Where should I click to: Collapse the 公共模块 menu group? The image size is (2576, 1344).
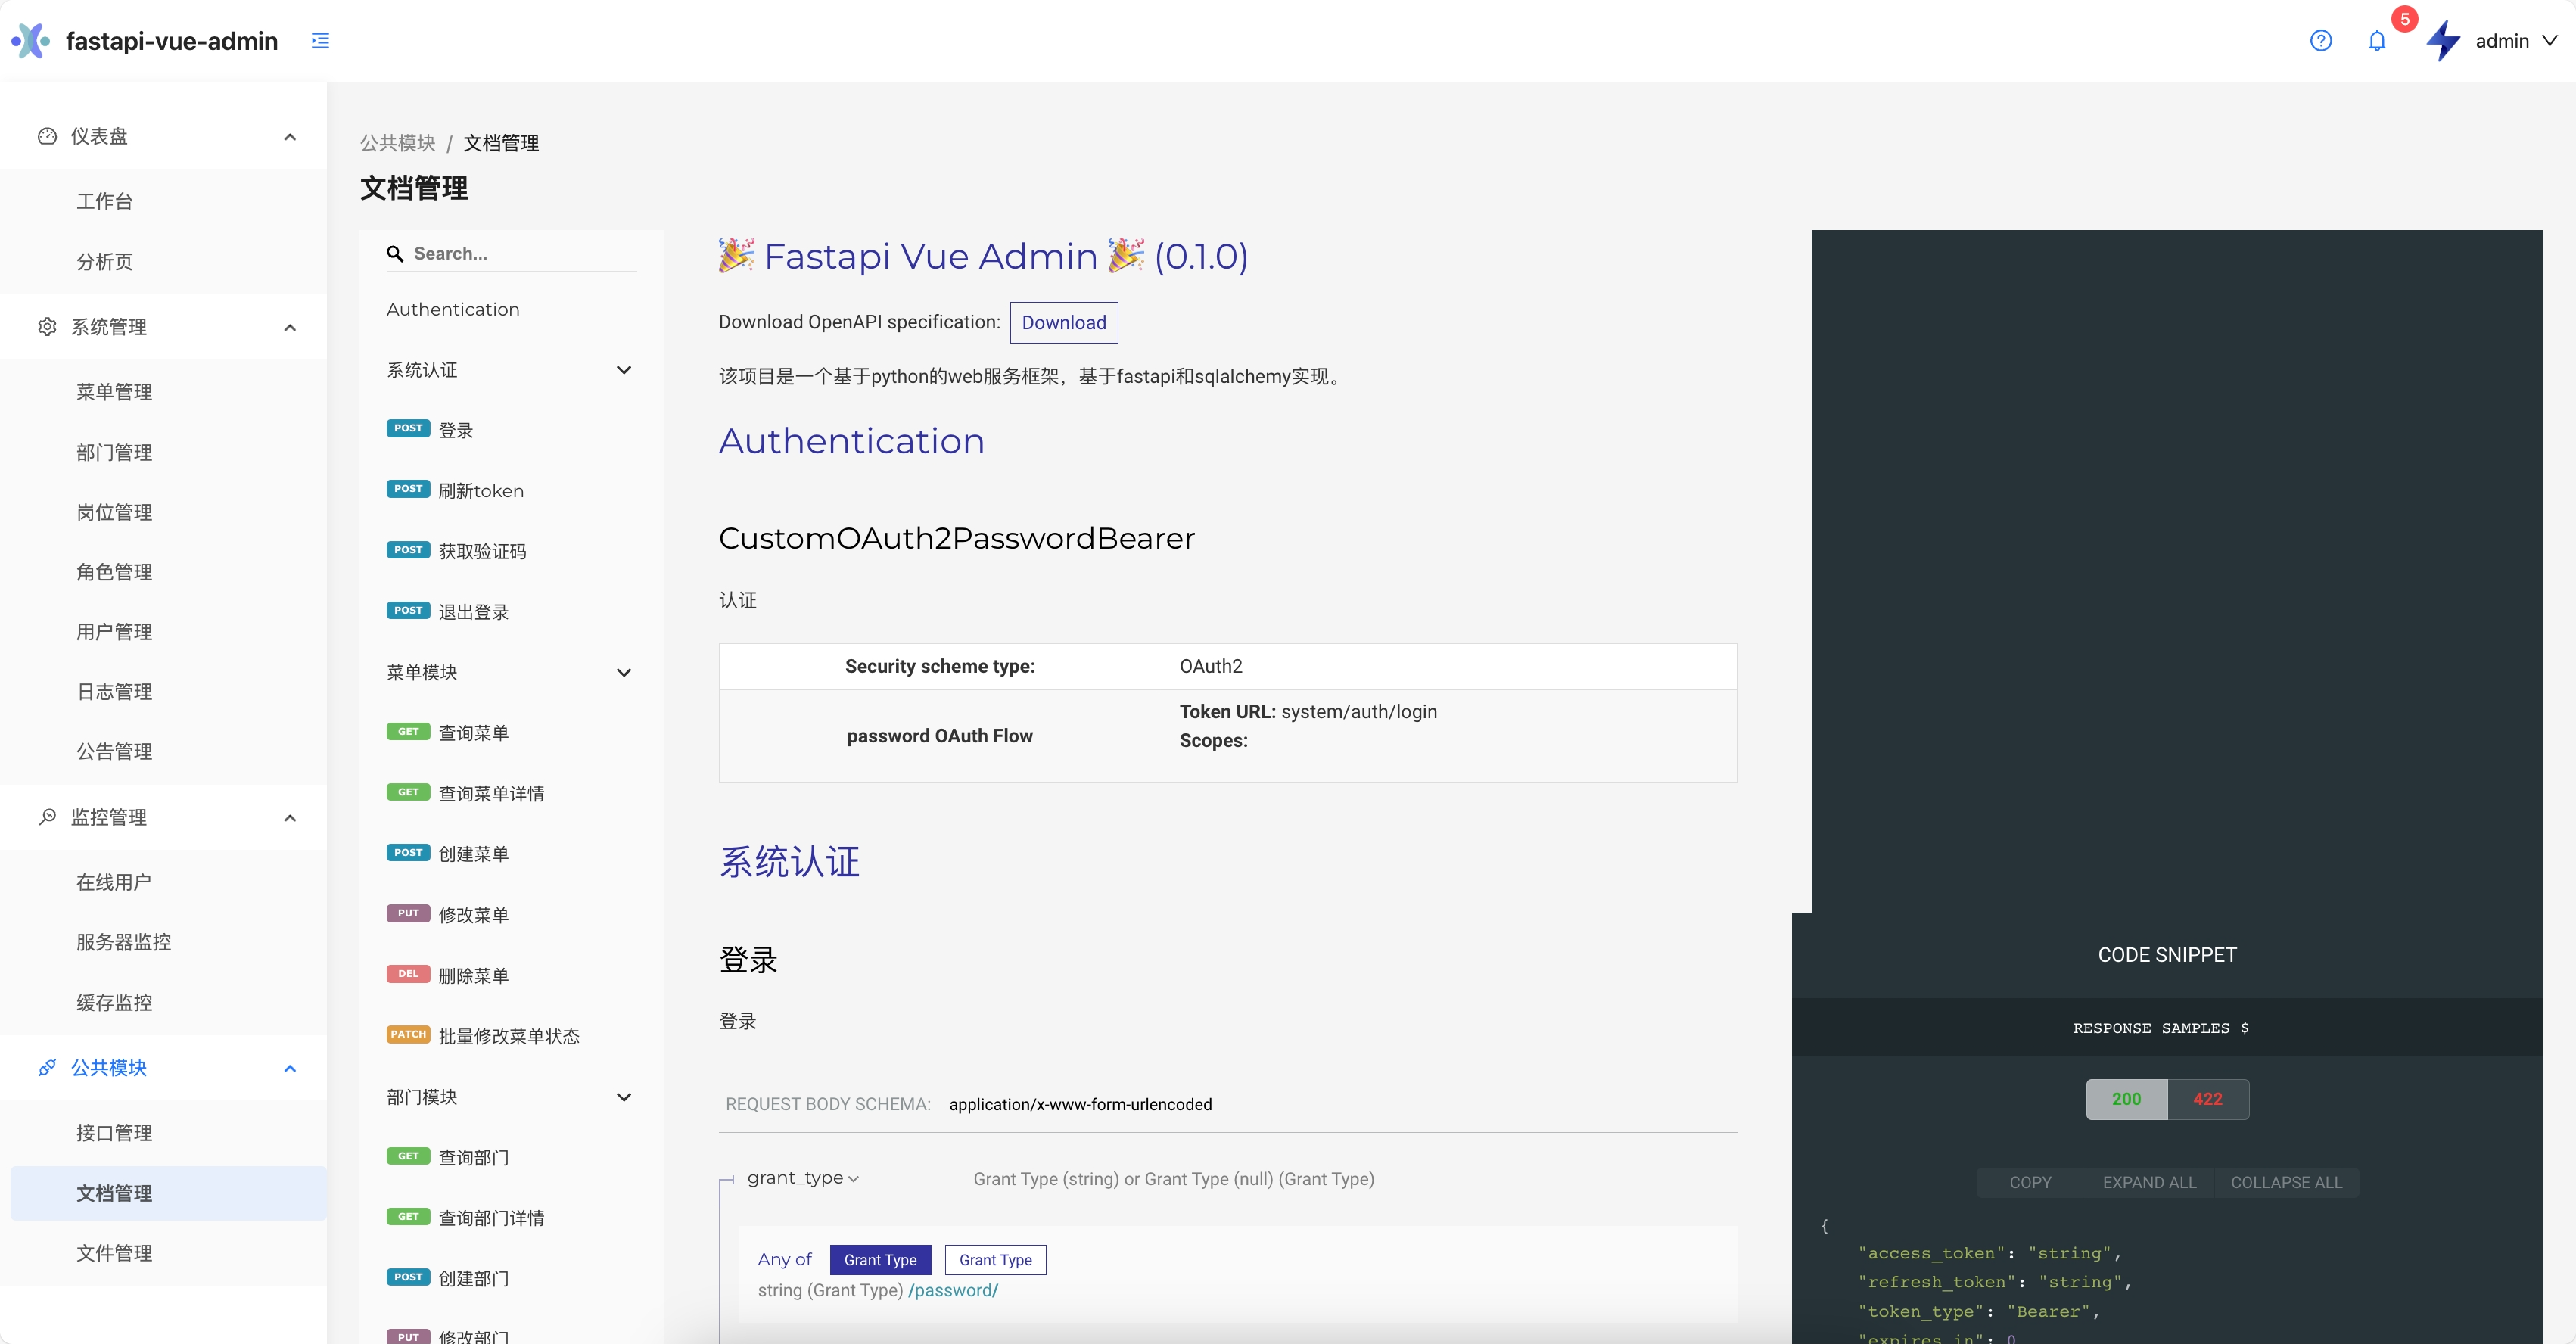[290, 1069]
